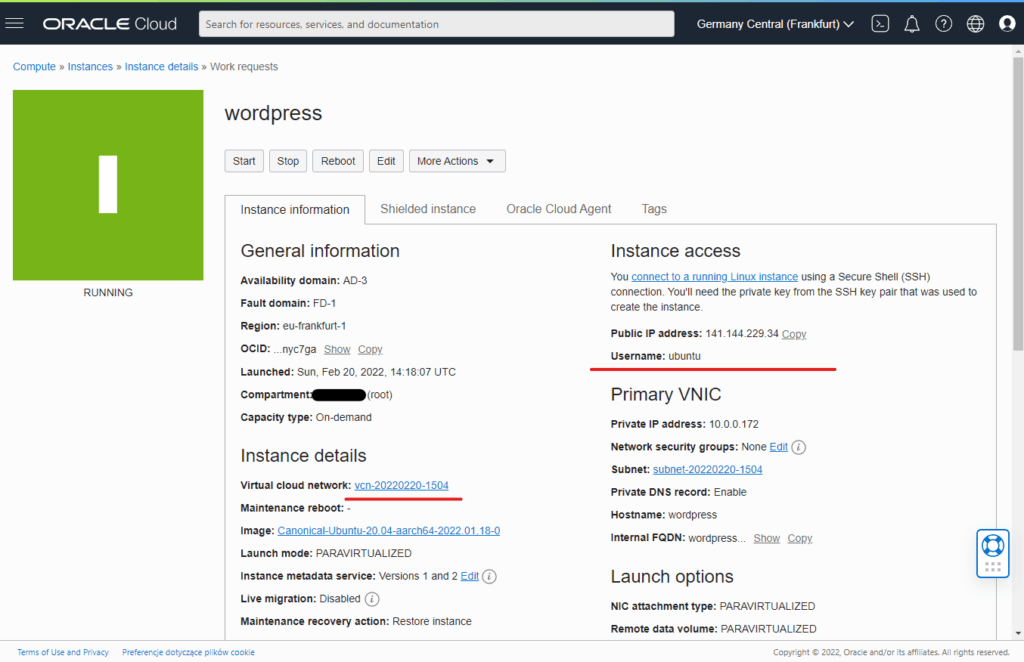Expand the More Actions dropdown

coord(456,161)
